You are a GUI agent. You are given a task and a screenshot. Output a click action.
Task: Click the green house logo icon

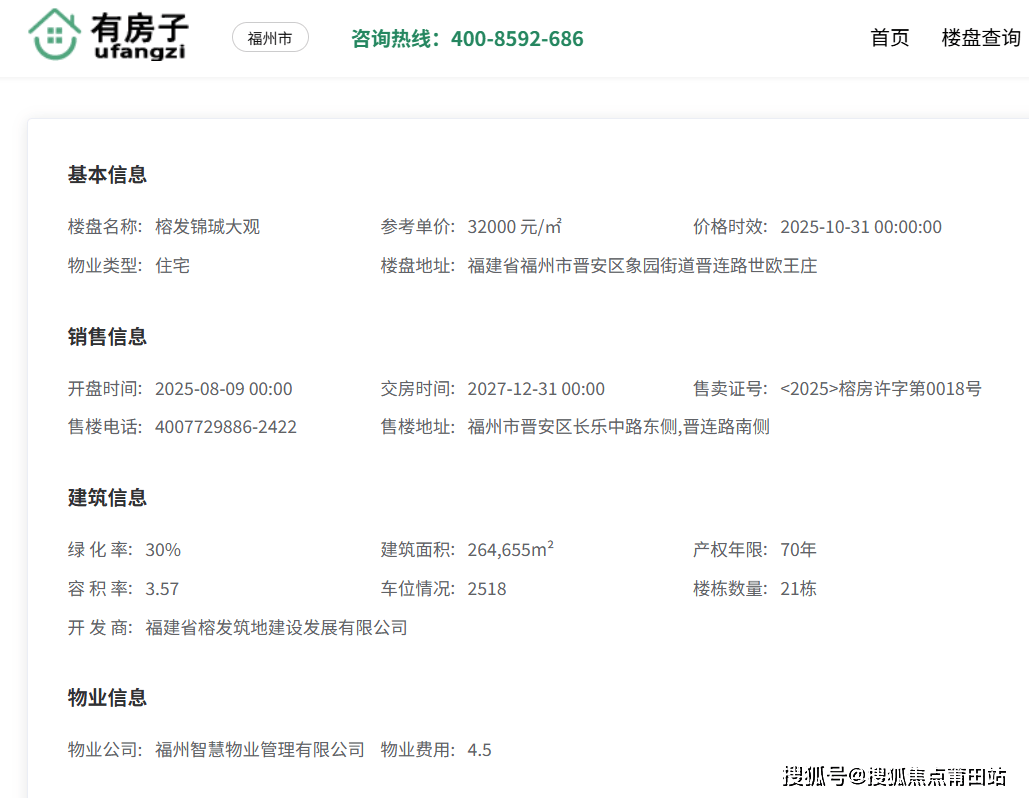coord(54,35)
